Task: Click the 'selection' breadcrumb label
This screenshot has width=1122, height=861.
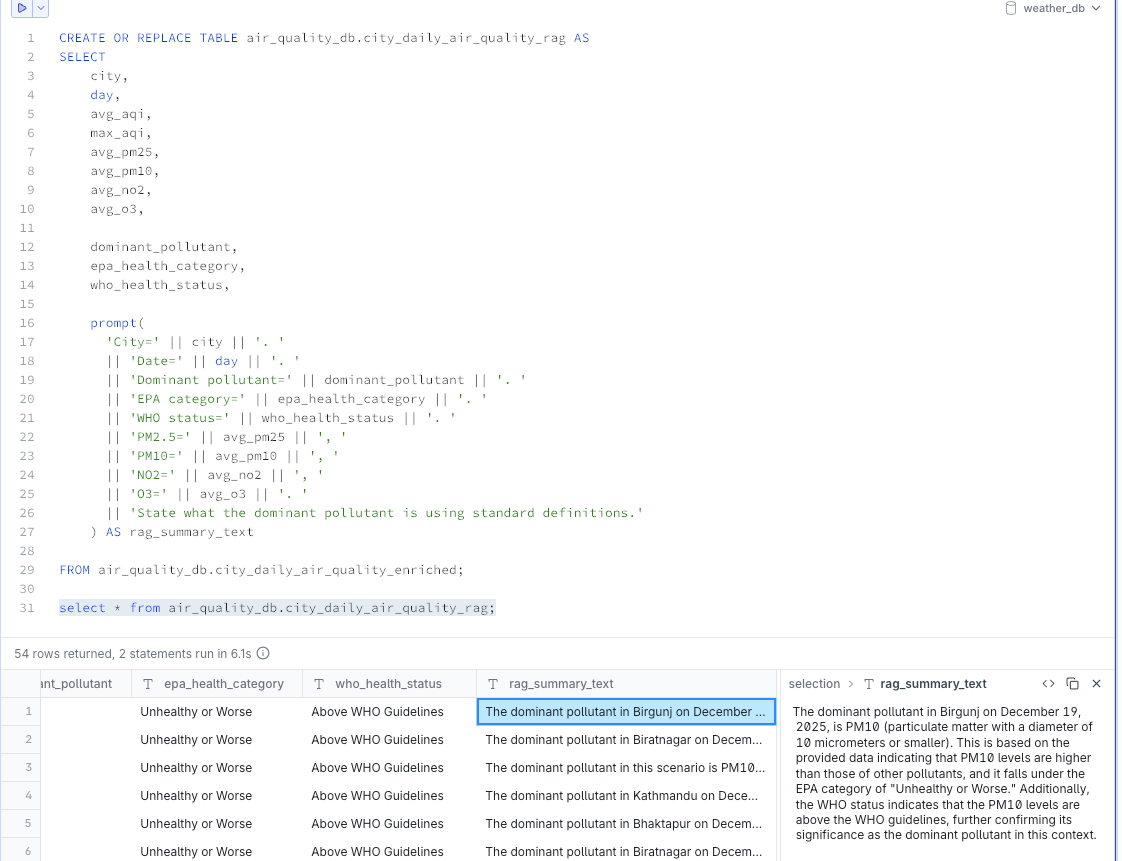Action: tap(816, 683)
